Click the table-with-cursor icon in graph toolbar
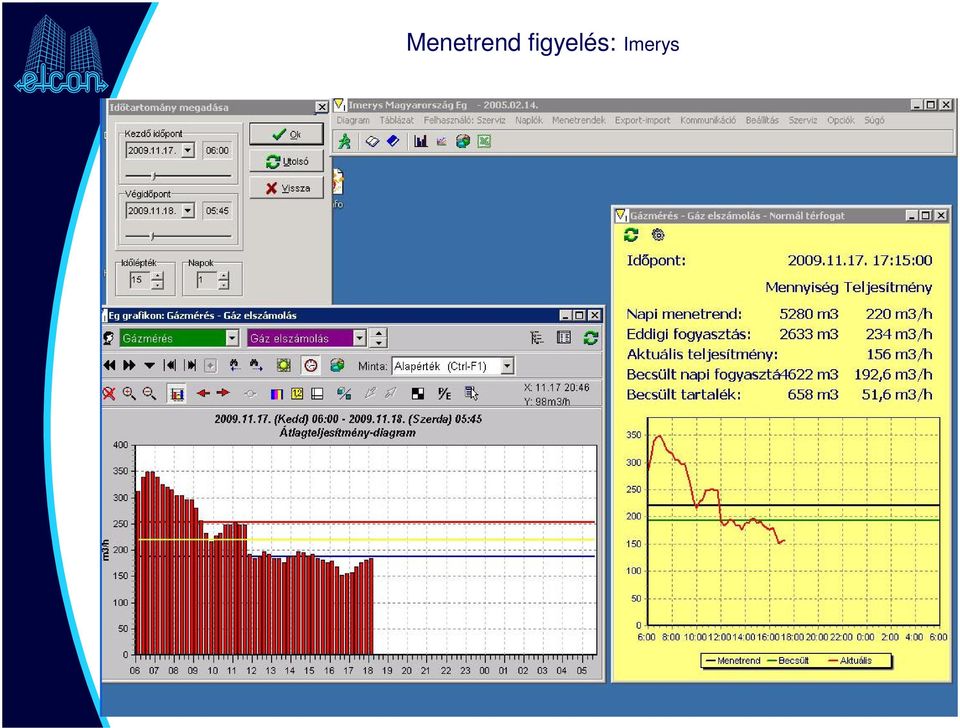The image size is (960, 728). click(x=471, y=394)
